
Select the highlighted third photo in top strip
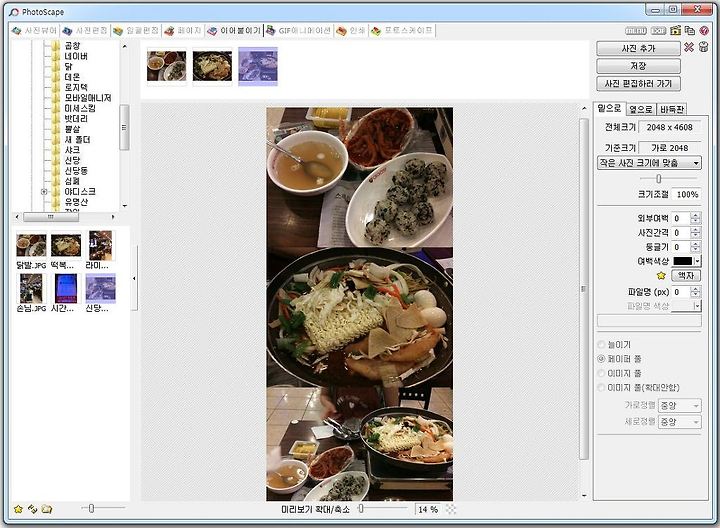258,66
